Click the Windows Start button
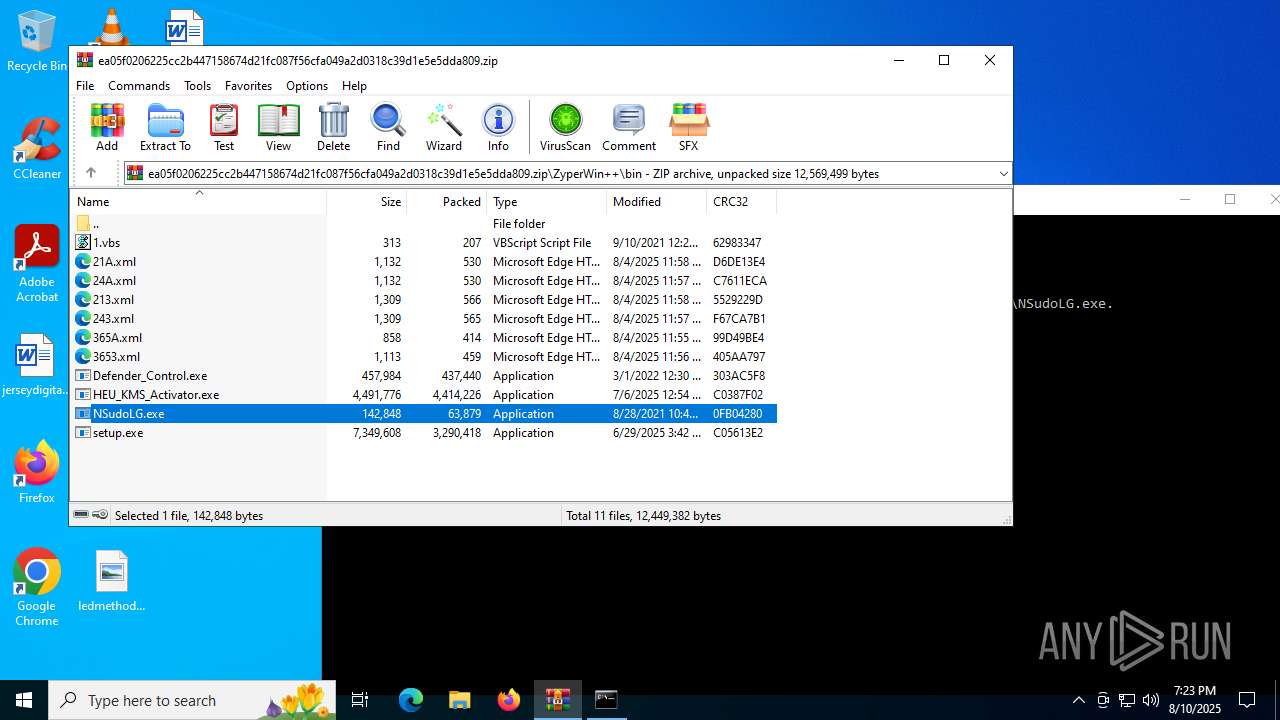The width and height of the screenshot is (1280, 720). click(x=24, y=700)
